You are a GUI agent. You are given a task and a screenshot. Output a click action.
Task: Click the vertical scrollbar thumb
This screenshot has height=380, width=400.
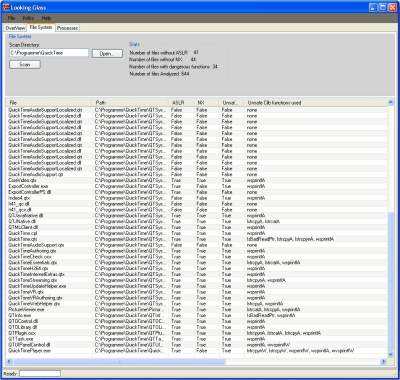point(390,281)
